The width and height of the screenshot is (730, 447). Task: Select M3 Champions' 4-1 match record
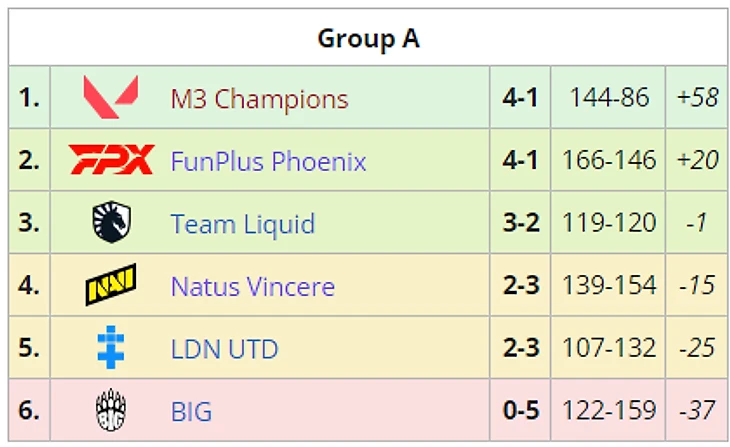click(520, 98)
